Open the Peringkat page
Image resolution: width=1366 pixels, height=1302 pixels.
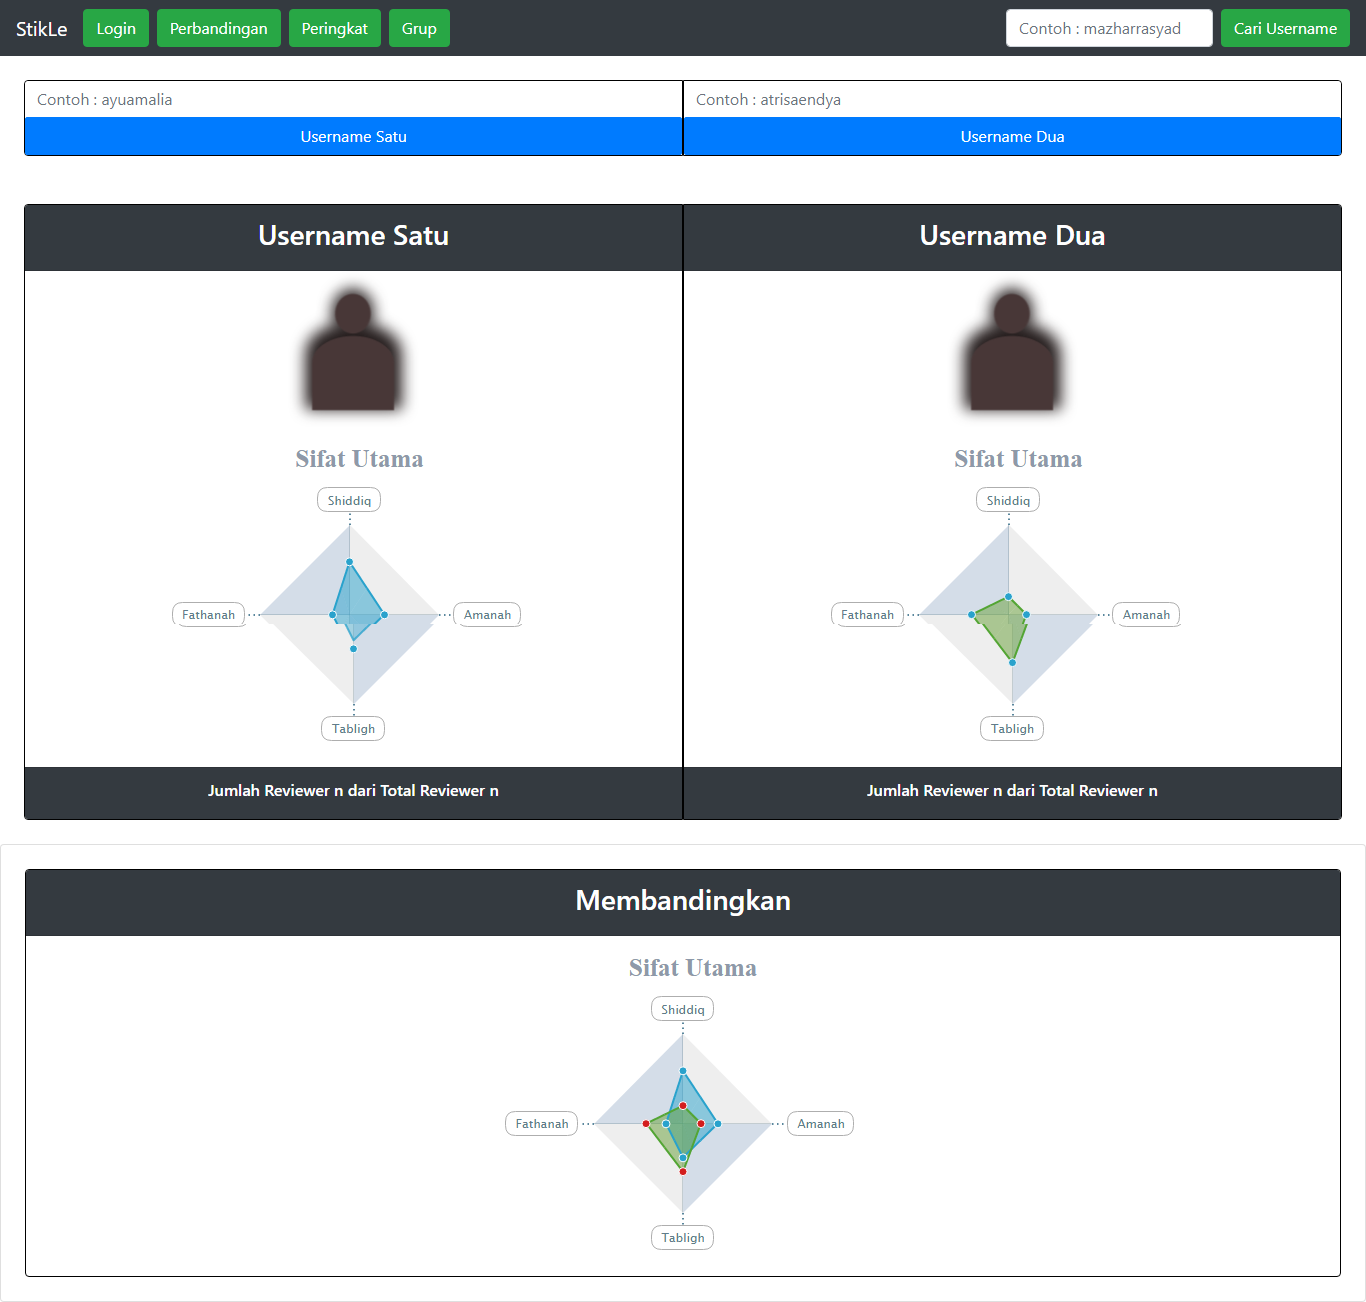click(335, 28)
